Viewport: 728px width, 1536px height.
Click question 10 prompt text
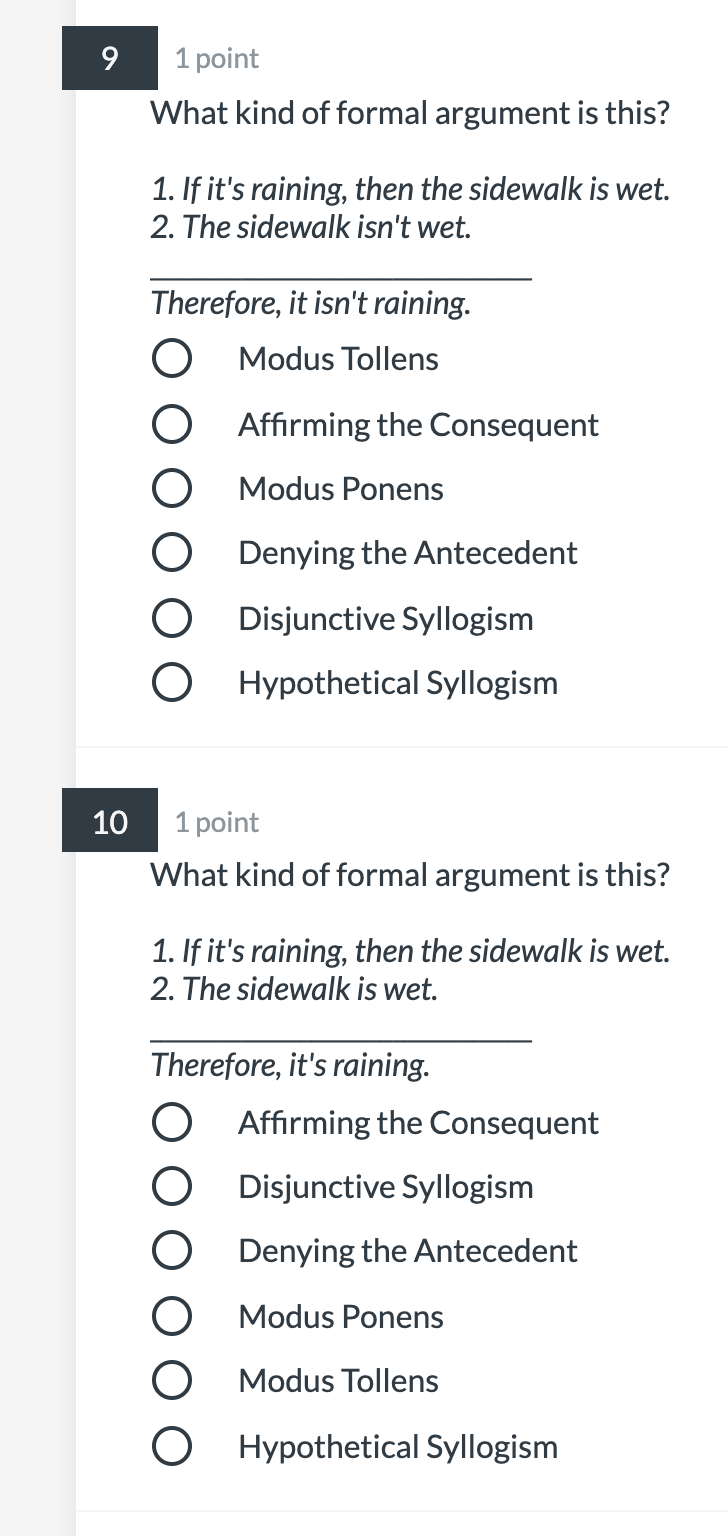(x=410, y=875)
